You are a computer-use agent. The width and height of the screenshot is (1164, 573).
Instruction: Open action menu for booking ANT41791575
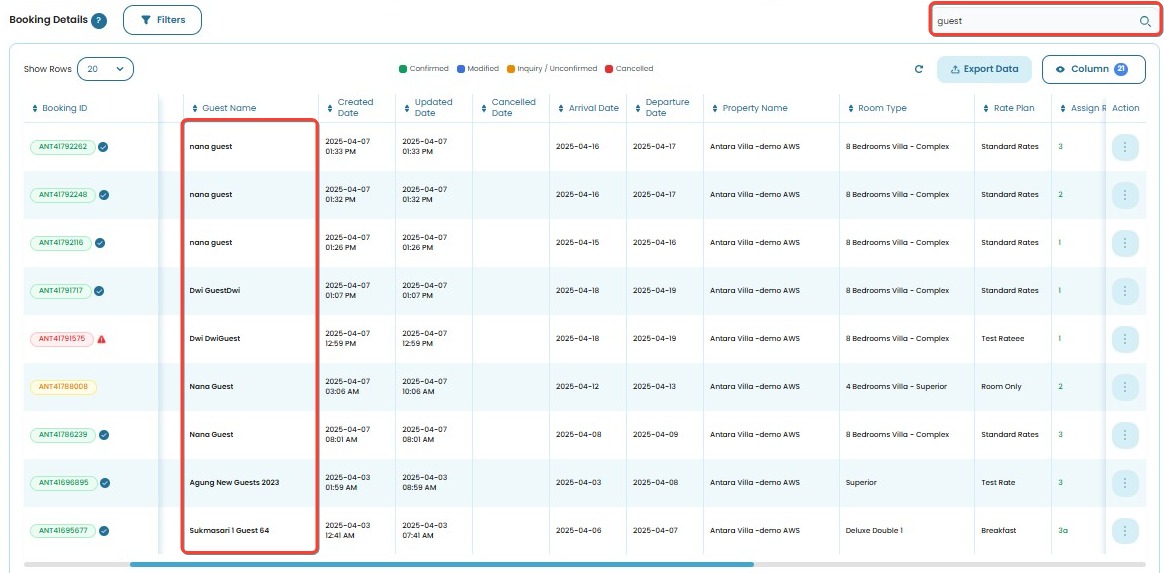pos(1125,339)
